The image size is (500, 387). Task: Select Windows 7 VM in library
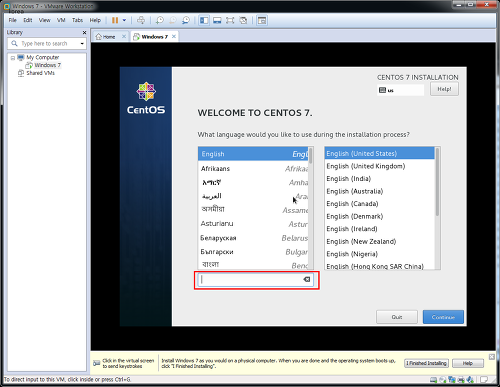click(47, 65)
